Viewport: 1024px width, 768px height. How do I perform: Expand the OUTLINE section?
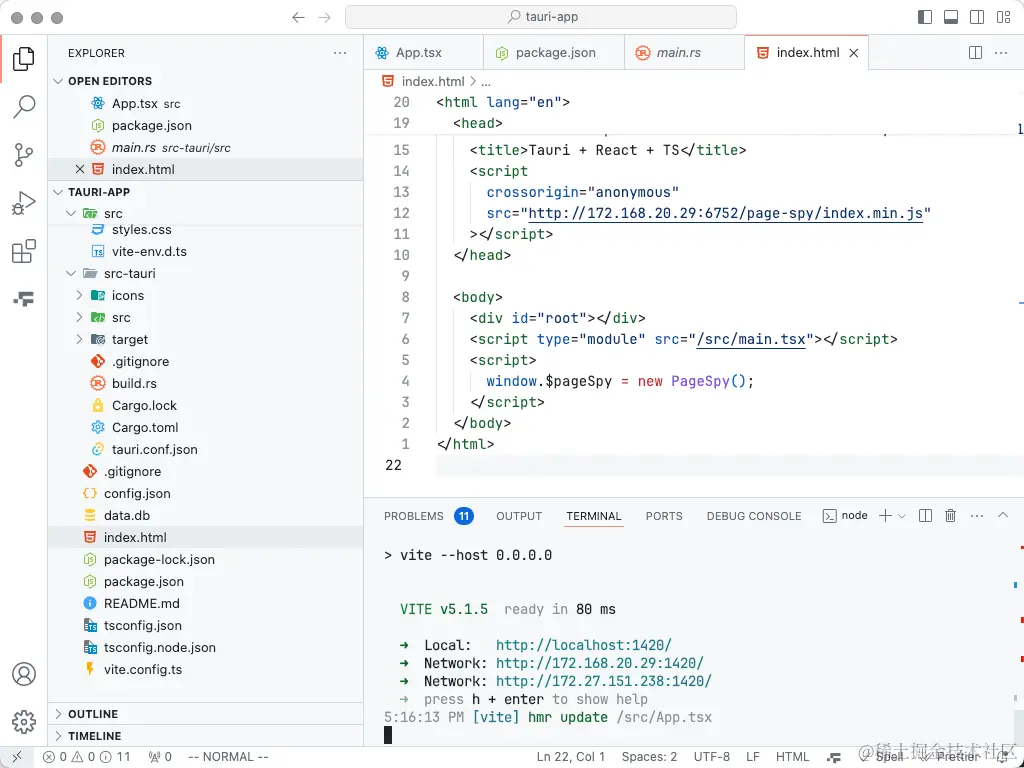pyautogui.click(x=206, y=714)
